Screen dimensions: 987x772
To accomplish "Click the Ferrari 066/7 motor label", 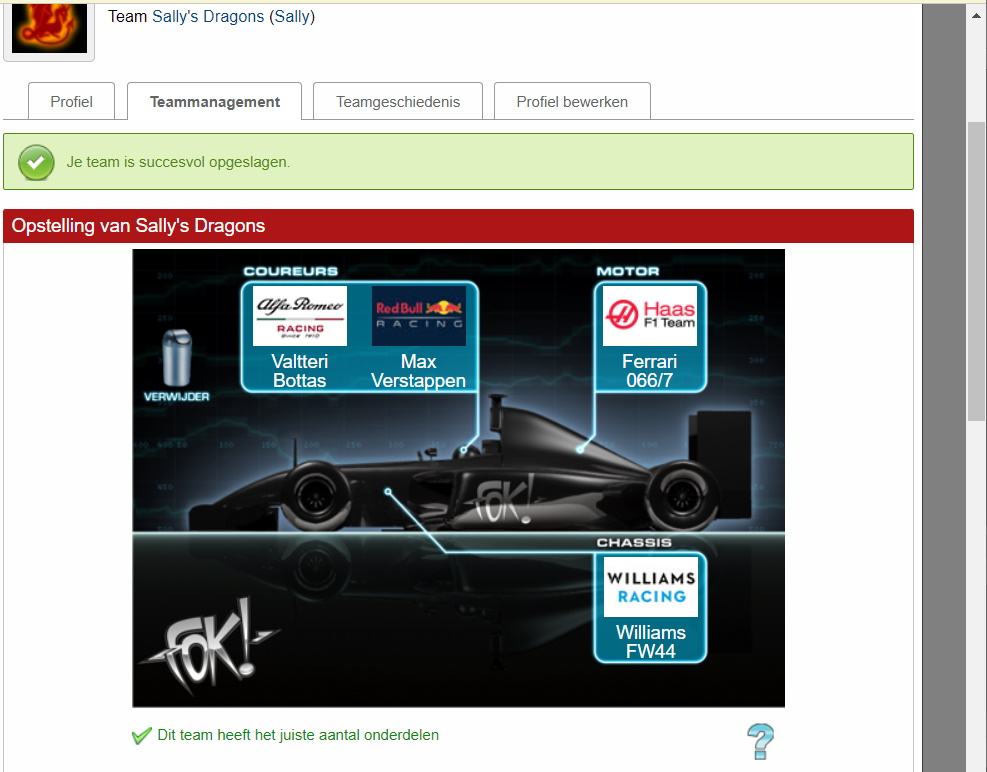I will [x=650, y=371].
